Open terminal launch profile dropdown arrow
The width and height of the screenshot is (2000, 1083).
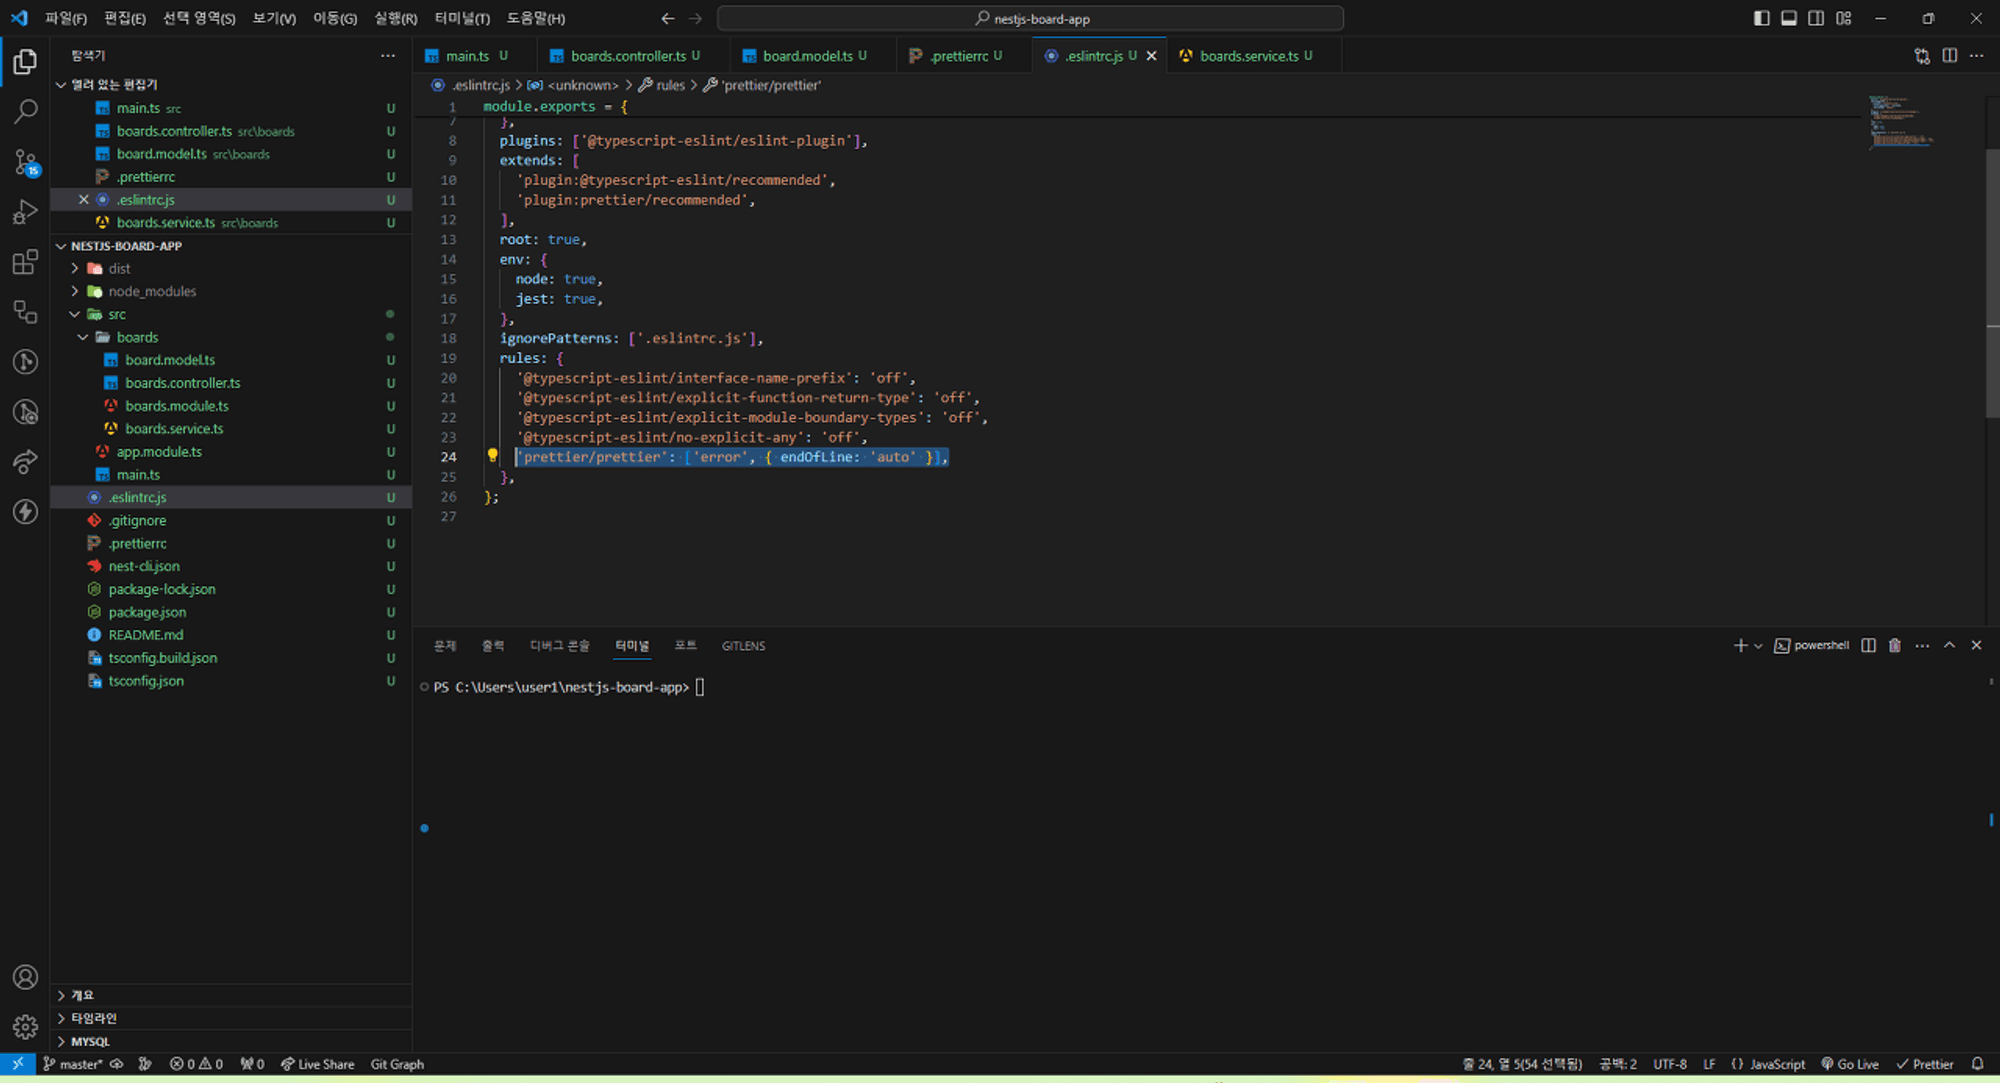[x=1758, y=646]
